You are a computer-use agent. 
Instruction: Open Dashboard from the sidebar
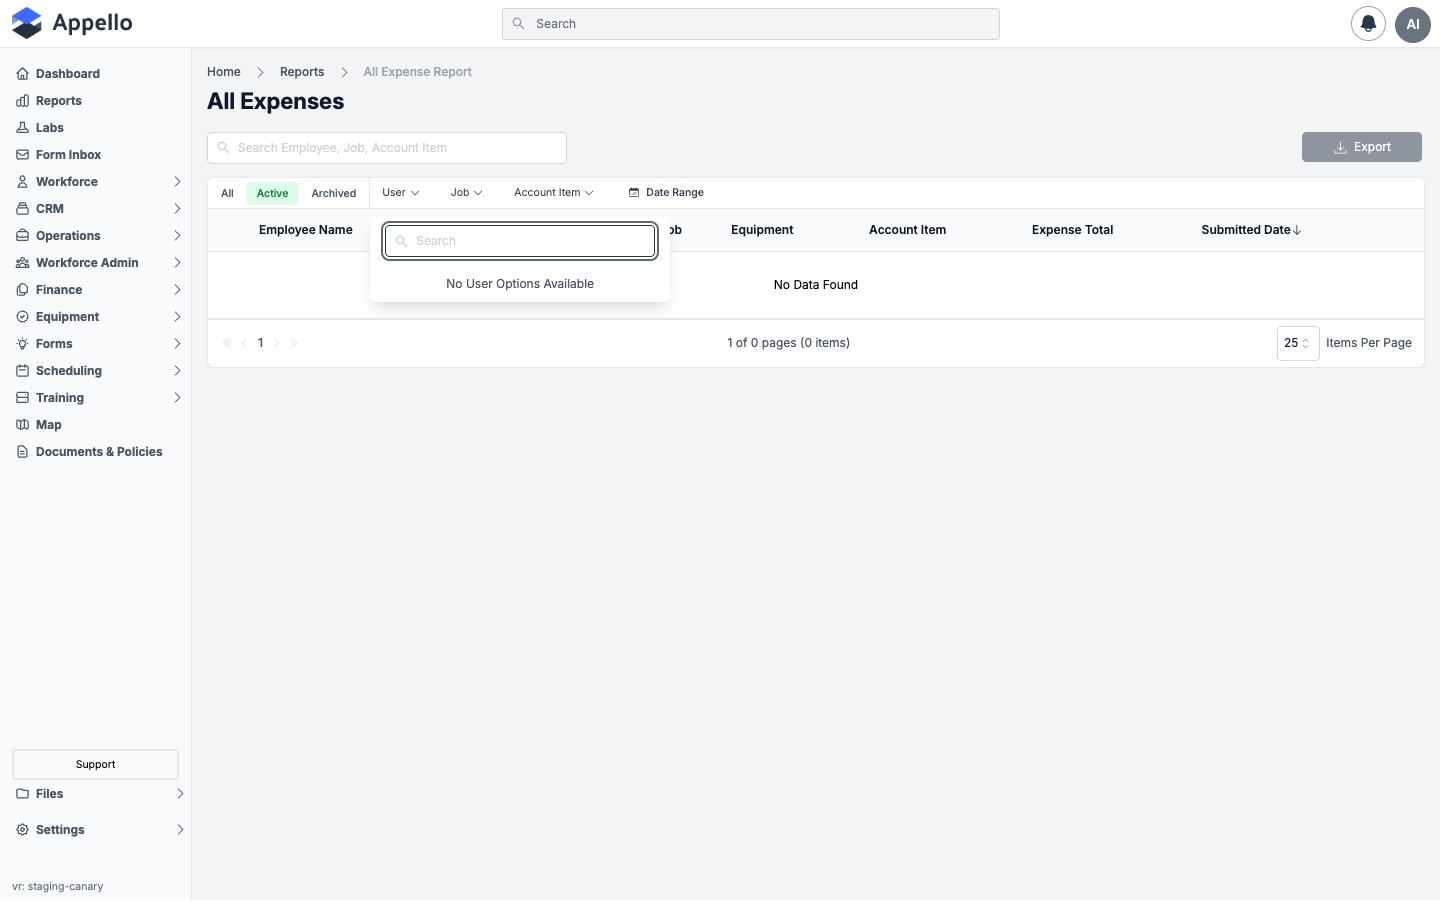(67, 74)
